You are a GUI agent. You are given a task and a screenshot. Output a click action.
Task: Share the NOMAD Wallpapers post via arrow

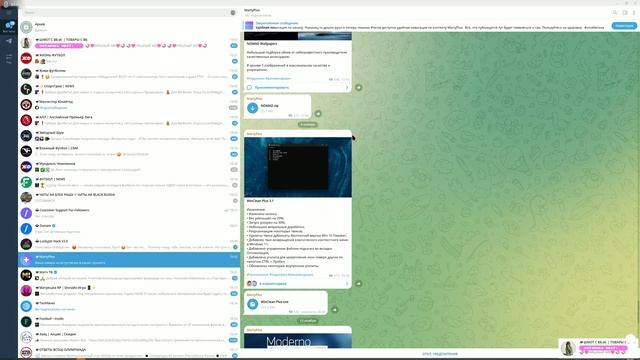click(x=358, y=87)
